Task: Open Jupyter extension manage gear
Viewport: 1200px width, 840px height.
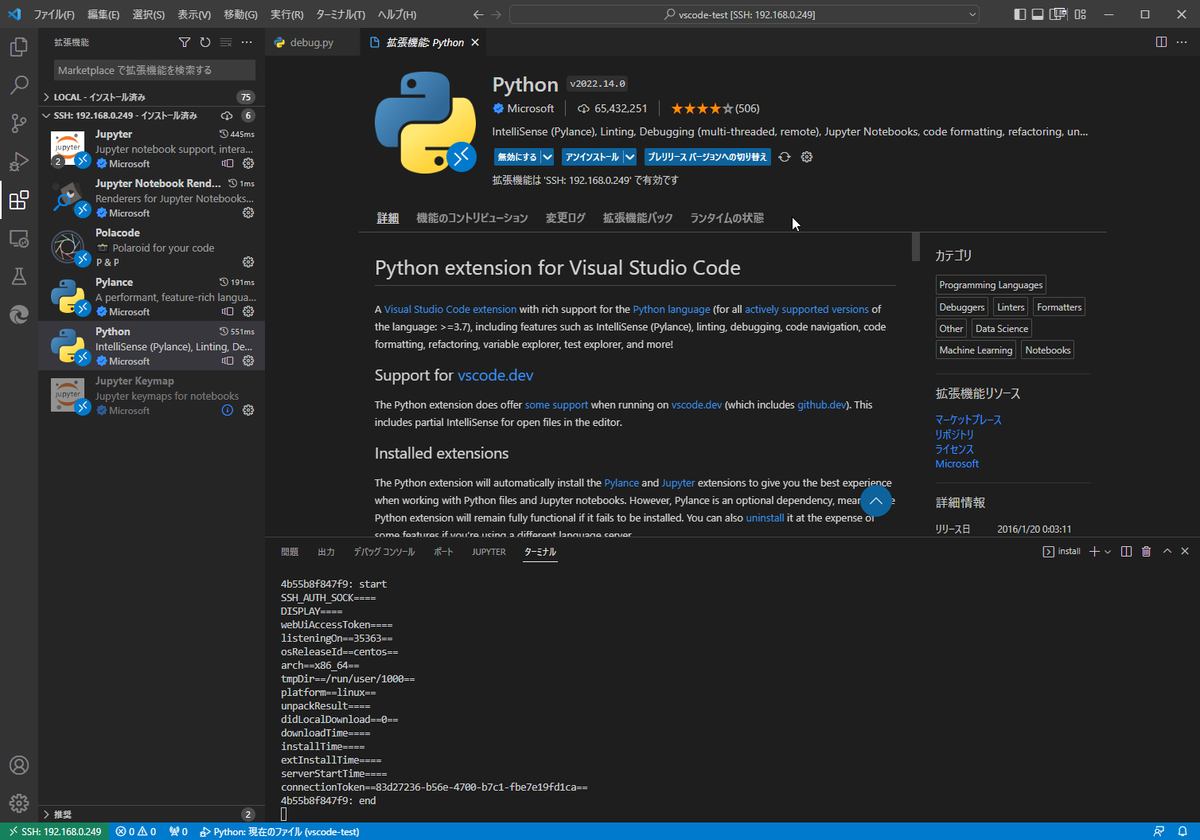Action: [248, 163]
